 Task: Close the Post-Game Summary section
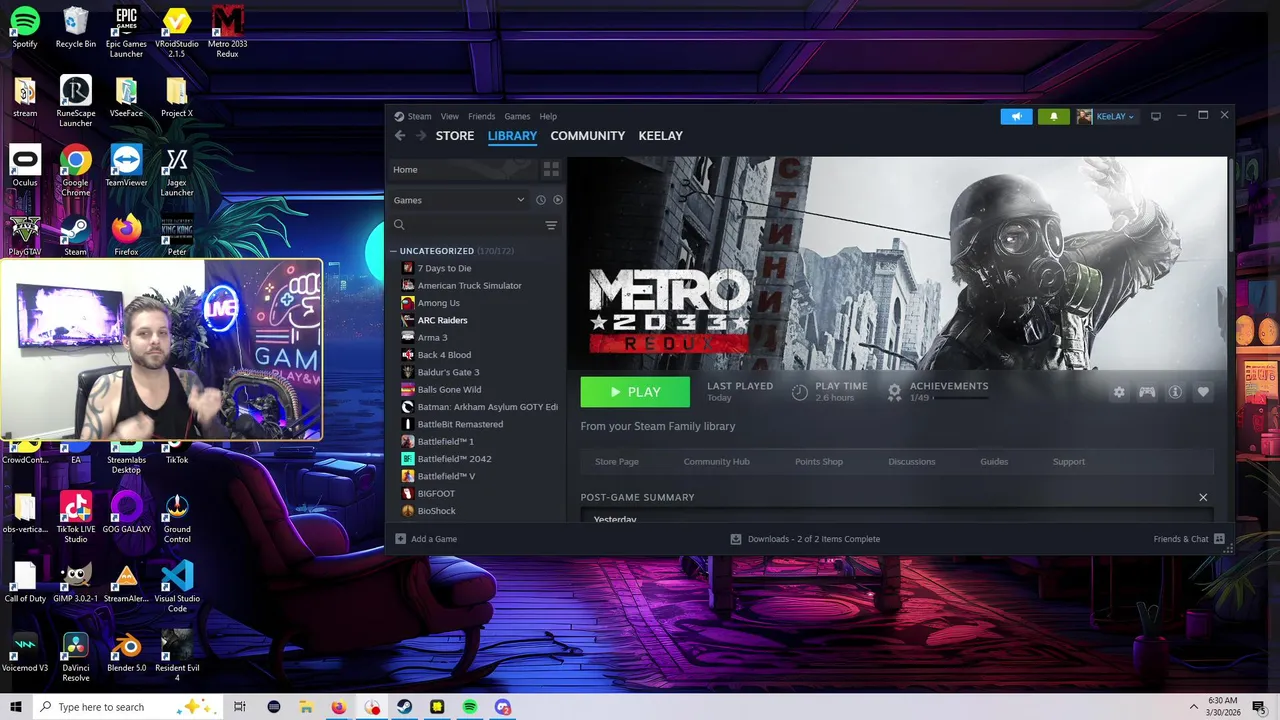[1203, 497]
